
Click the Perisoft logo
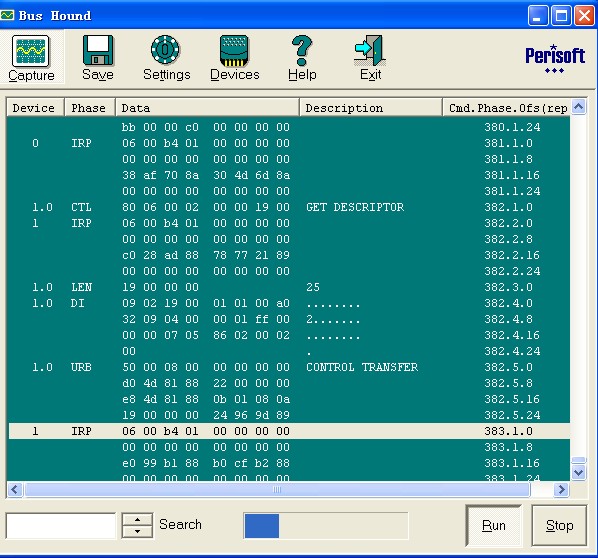[555, 60]
